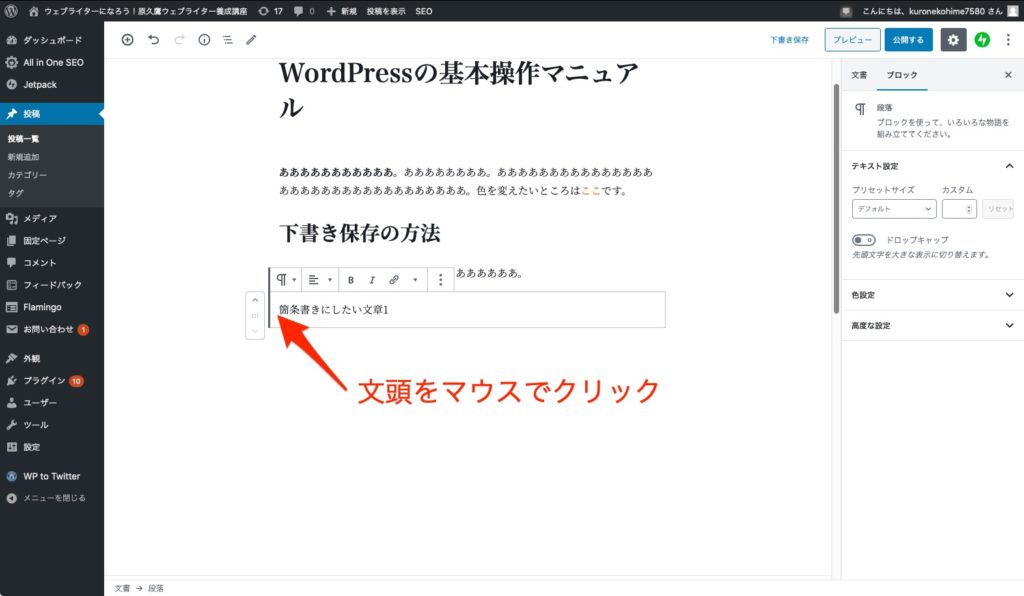Viewport: 1024px width, 596px height.
Task: Open the text alignment dropdown
Action: click(x=319, y=280)
